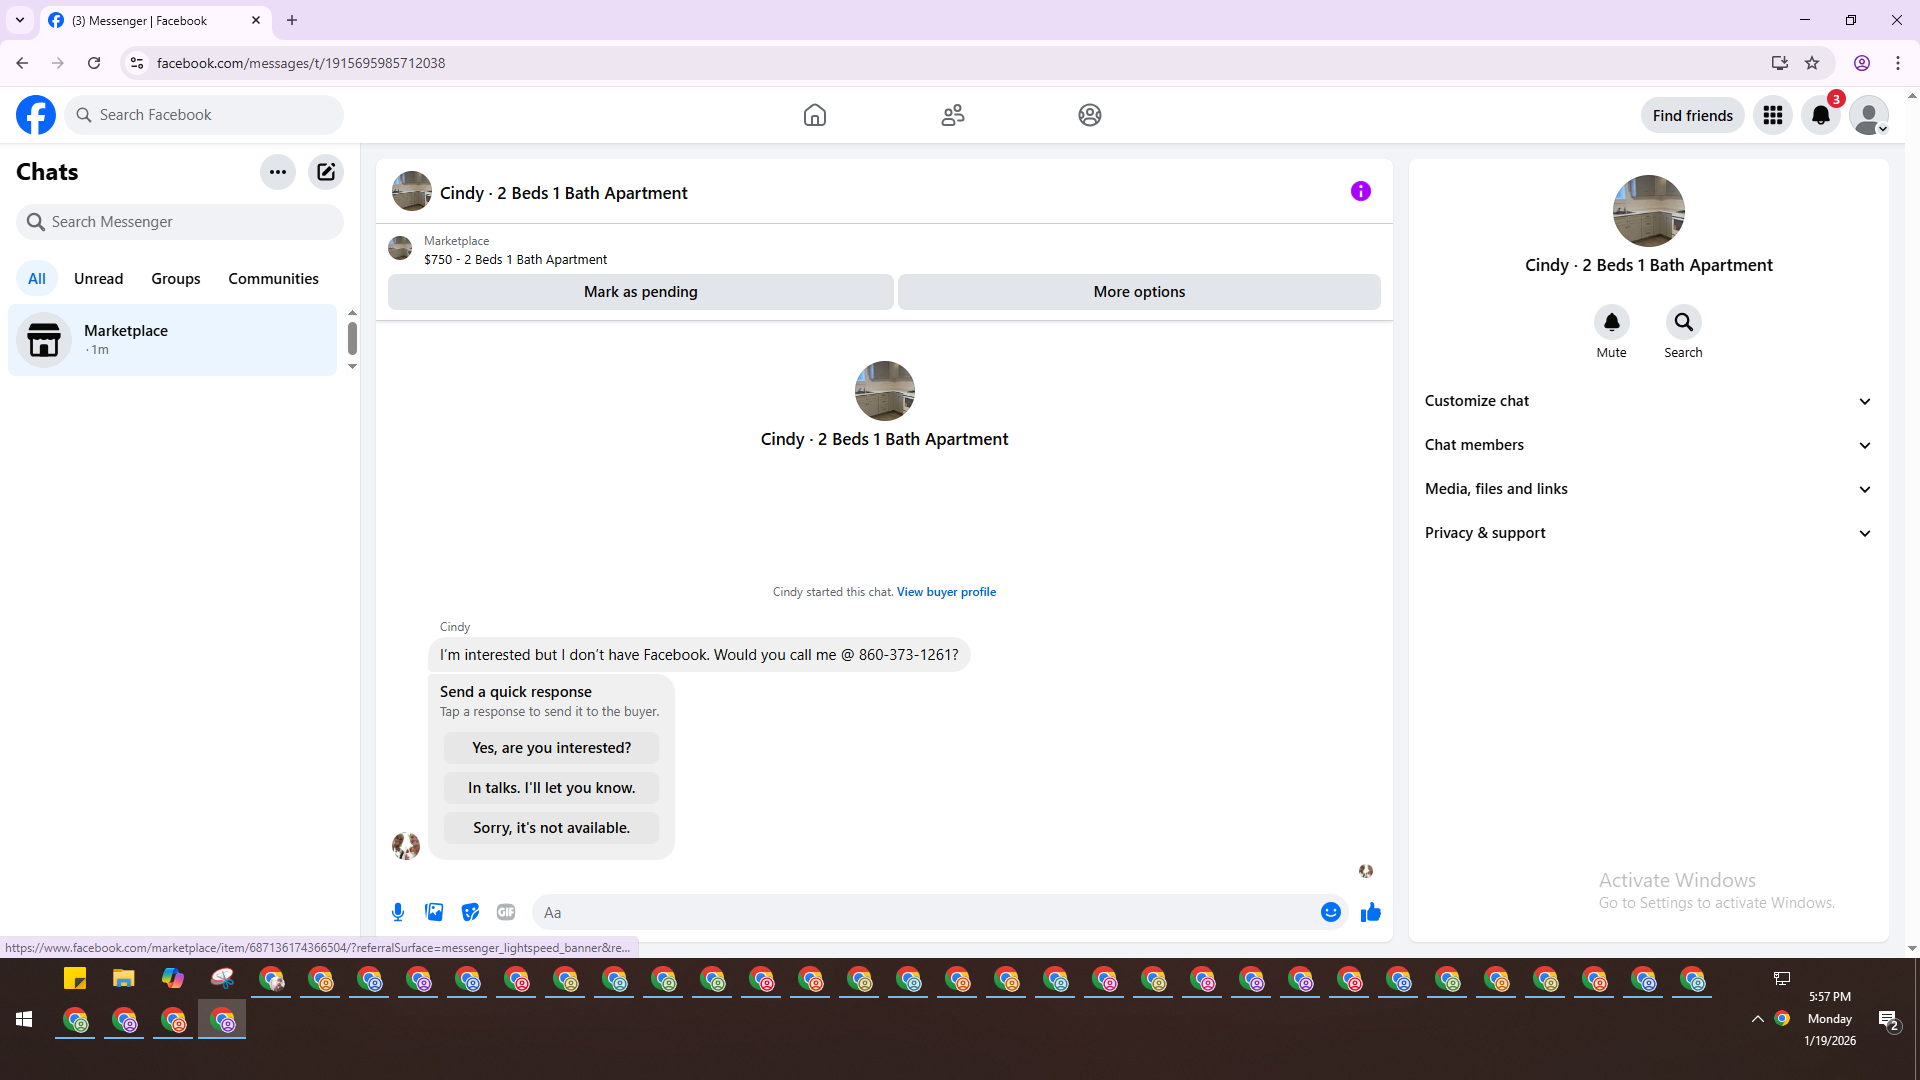This screenshot has height=1080, width=1920.
Task: Expand Media, files and links section
Action: pyautogui.click(x=1648, y=489)
